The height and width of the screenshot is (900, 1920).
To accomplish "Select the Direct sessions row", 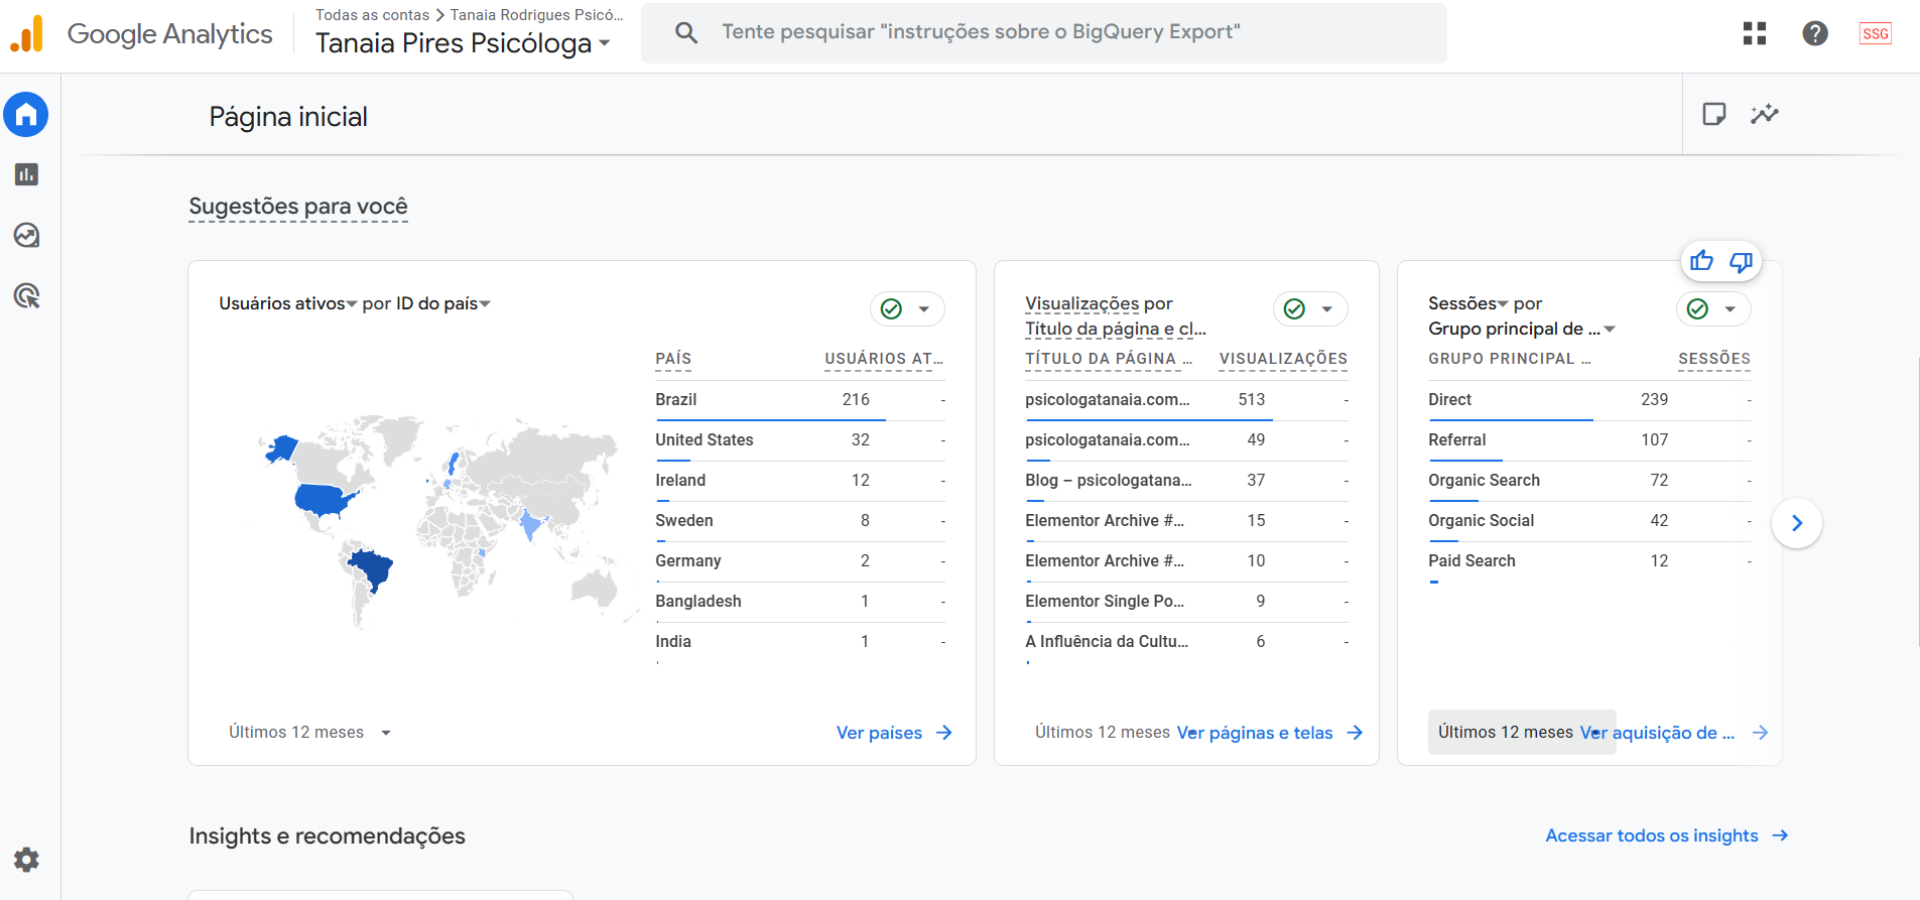I will [1590, 400].
